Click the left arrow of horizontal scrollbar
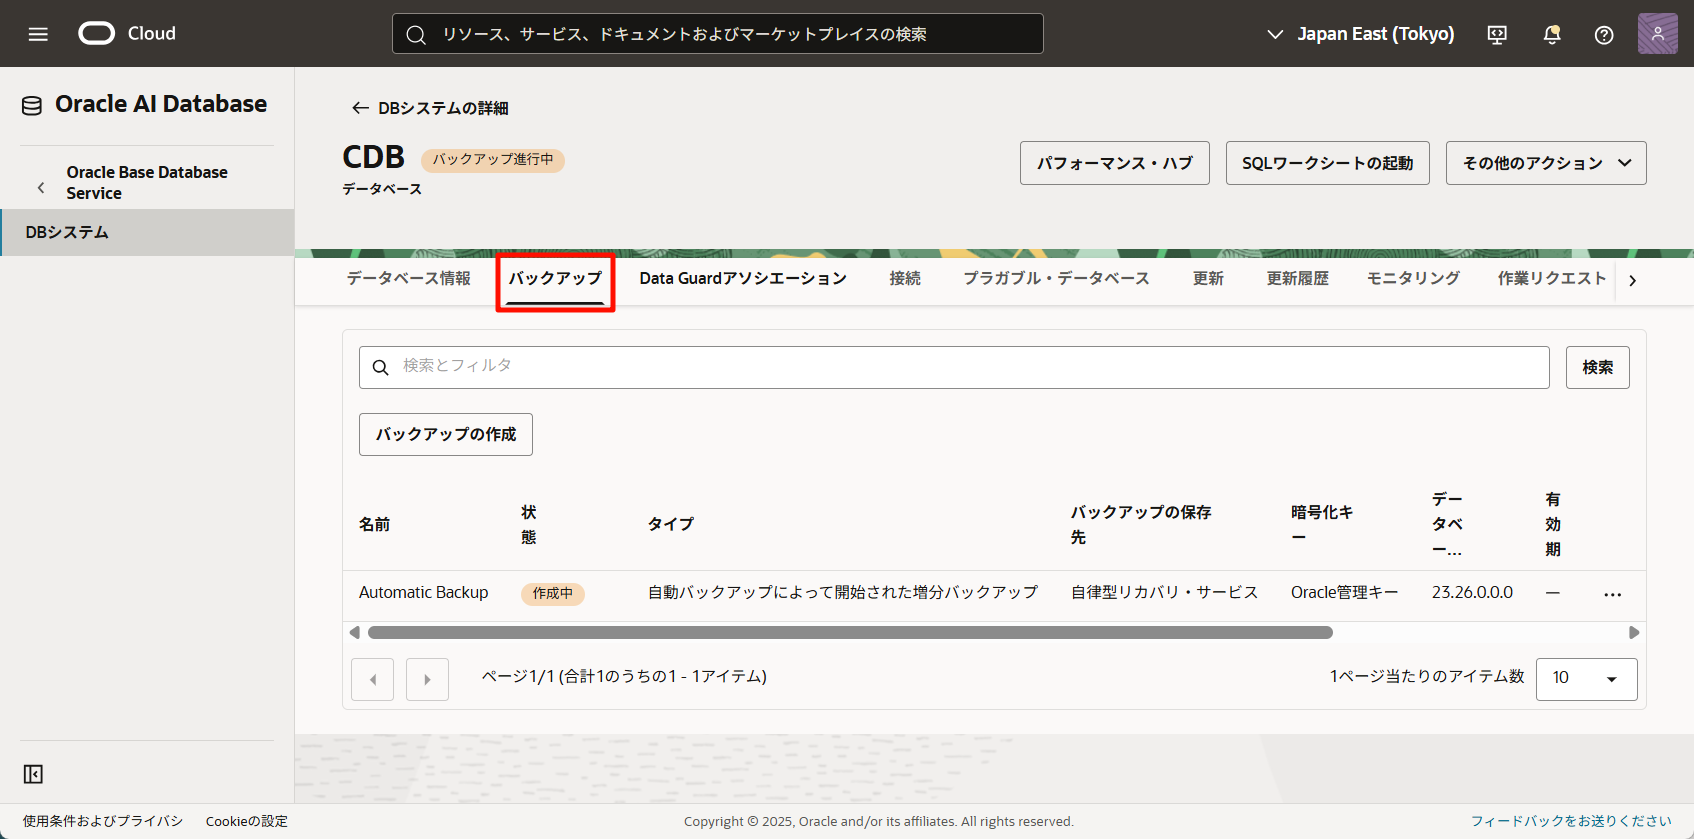 354,632
